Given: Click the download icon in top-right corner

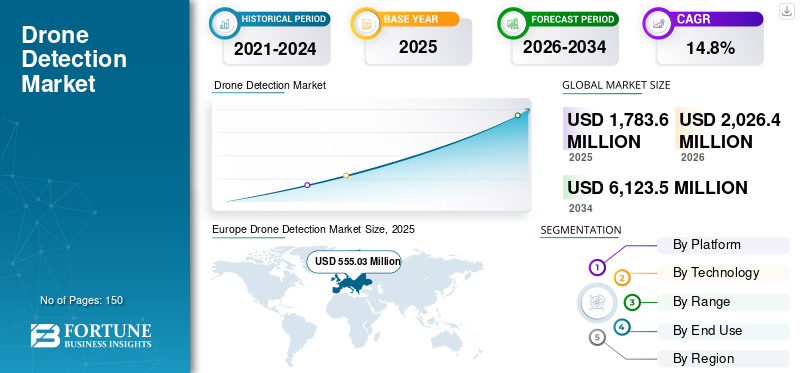Looking at the screenshot, I should pos(787,11).
